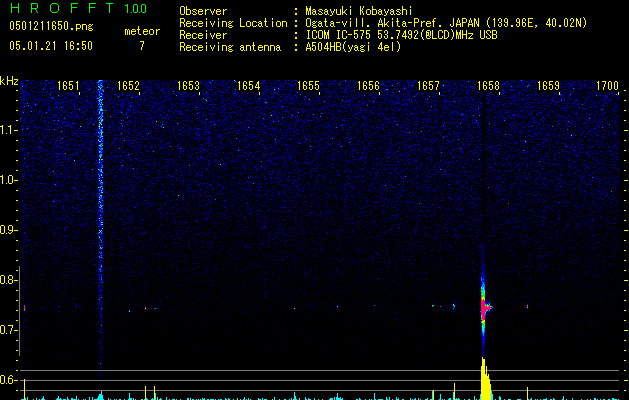Image resolution: width=629 pixels, height=400 pixels.
Task: Click the 0.6 kHz frequency tick label
Action: [x=8, y=380]
